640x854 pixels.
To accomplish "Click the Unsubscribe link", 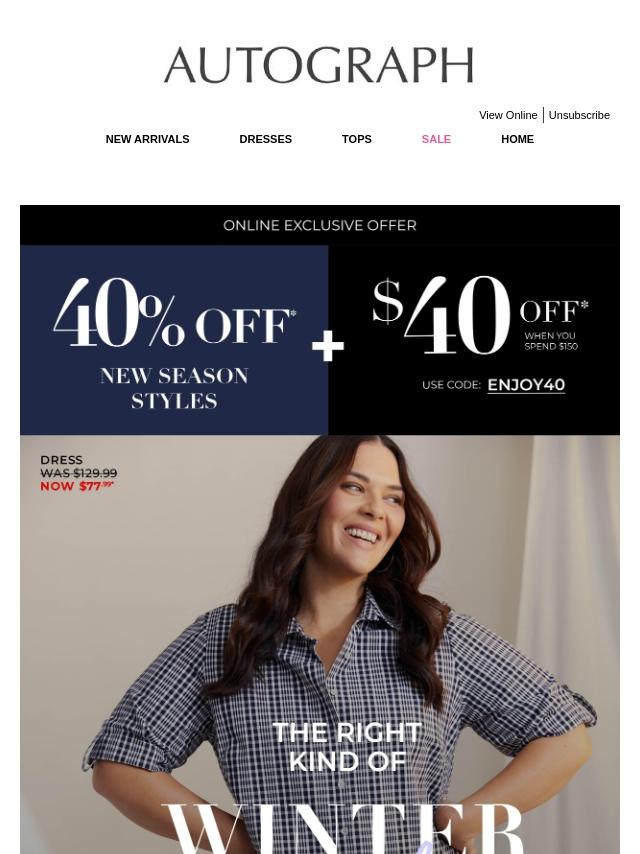I will tap(579, 115).
